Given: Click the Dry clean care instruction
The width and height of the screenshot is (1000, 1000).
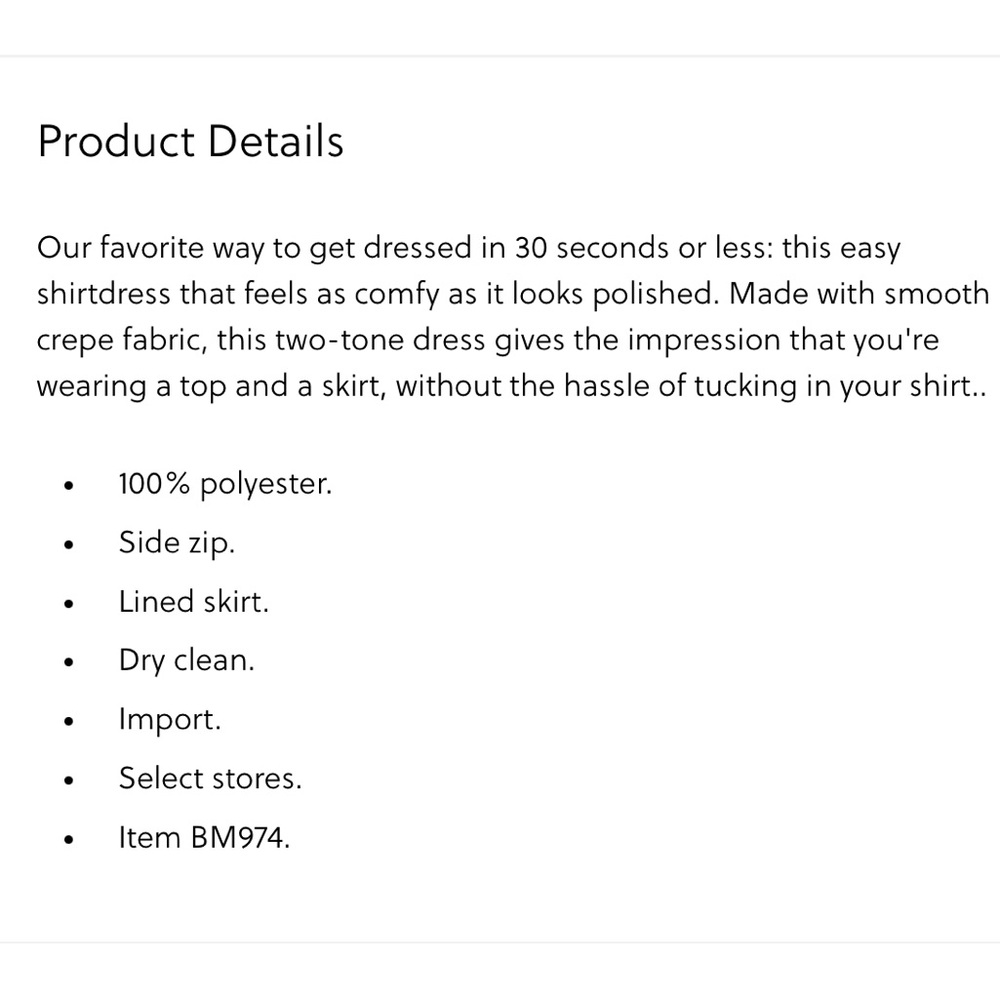Looking at the screenshot, I should tap(186, 661).
